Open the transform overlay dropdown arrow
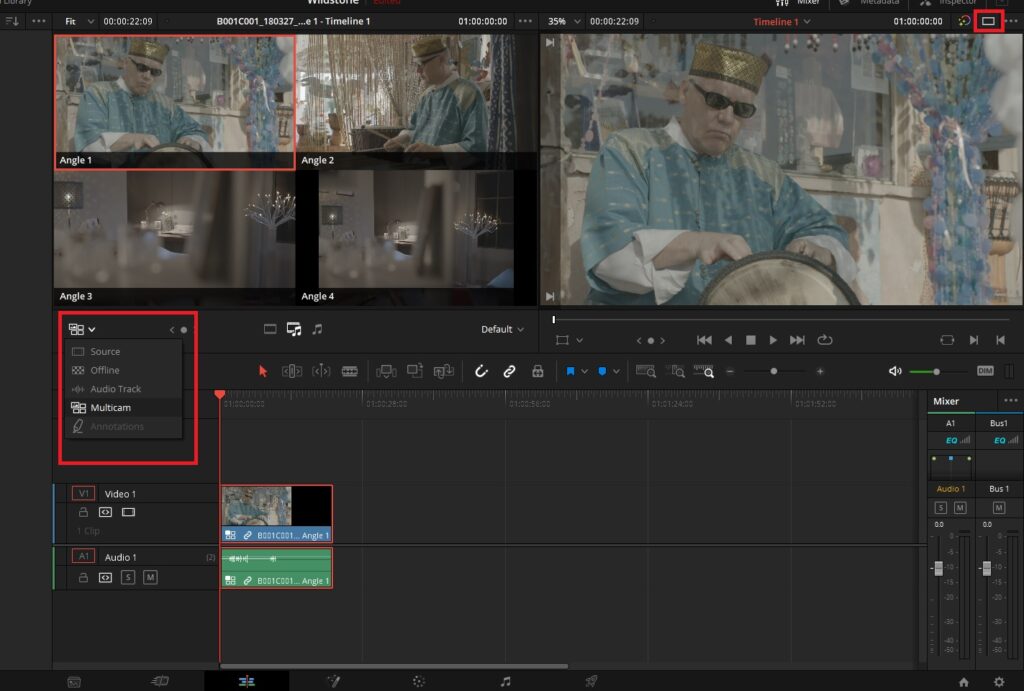Screen dimensions: 1024x691 (579, 340)
